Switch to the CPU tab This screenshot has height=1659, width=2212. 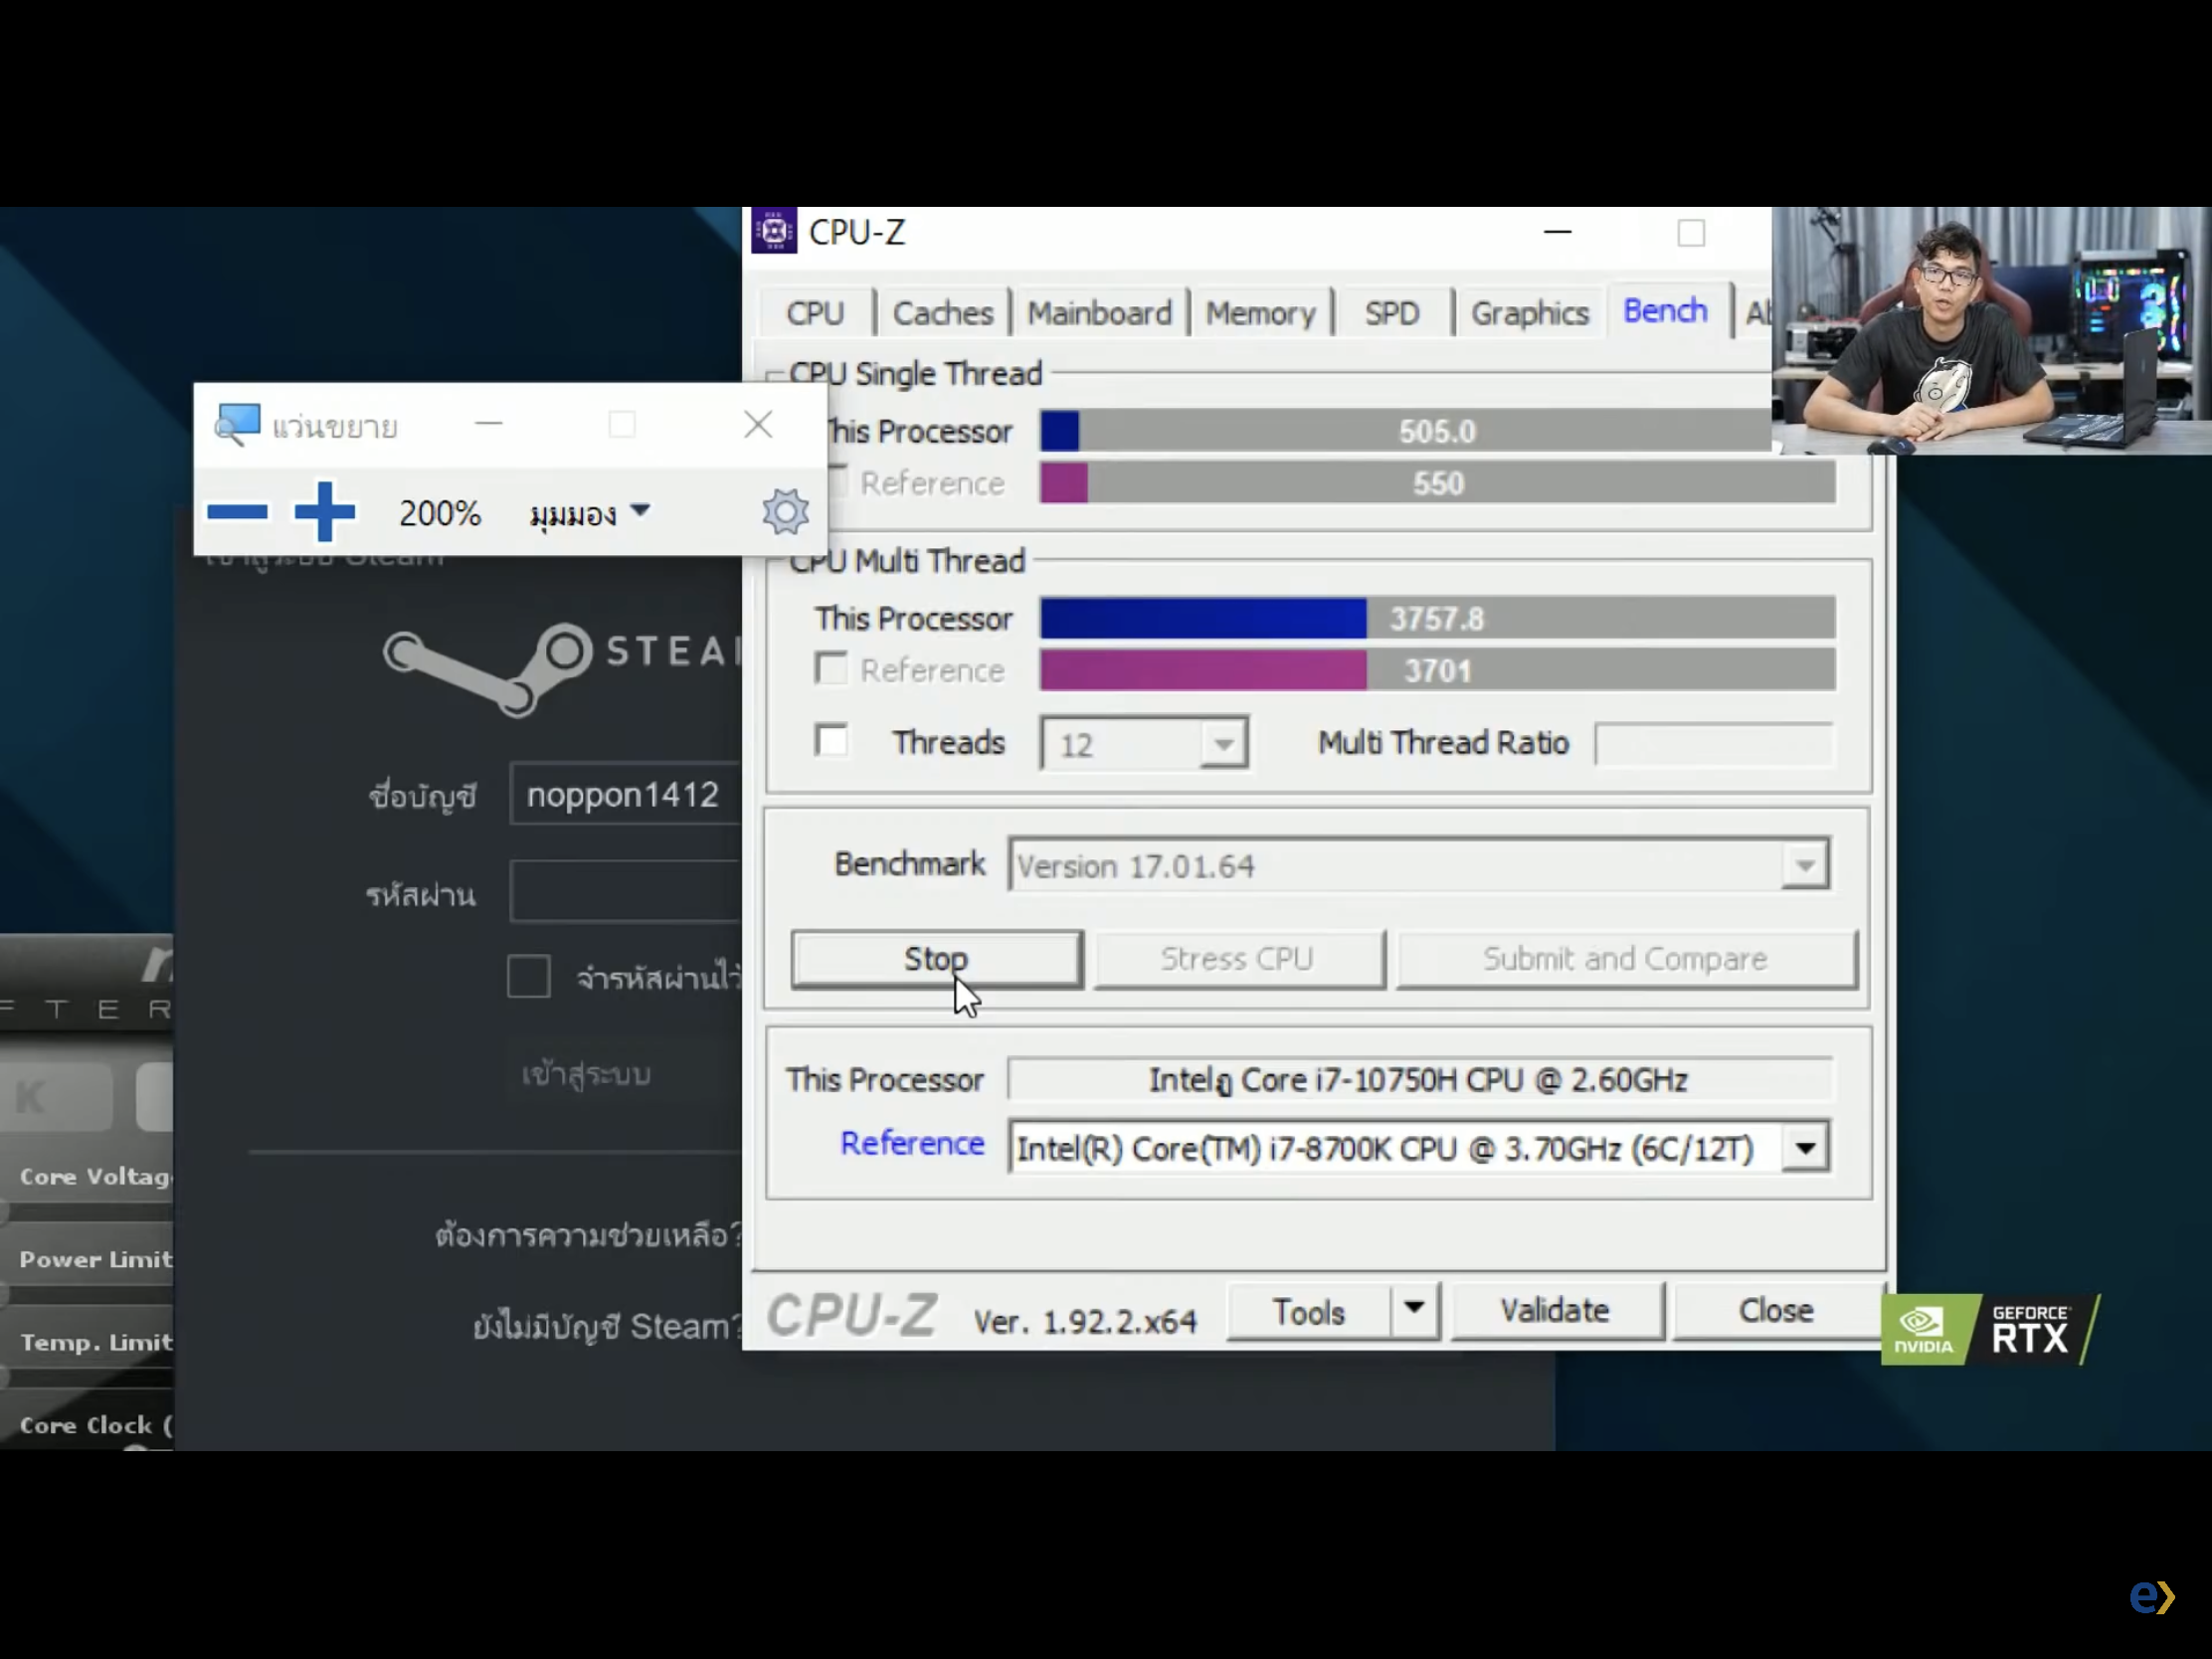(x=815, y=313)
